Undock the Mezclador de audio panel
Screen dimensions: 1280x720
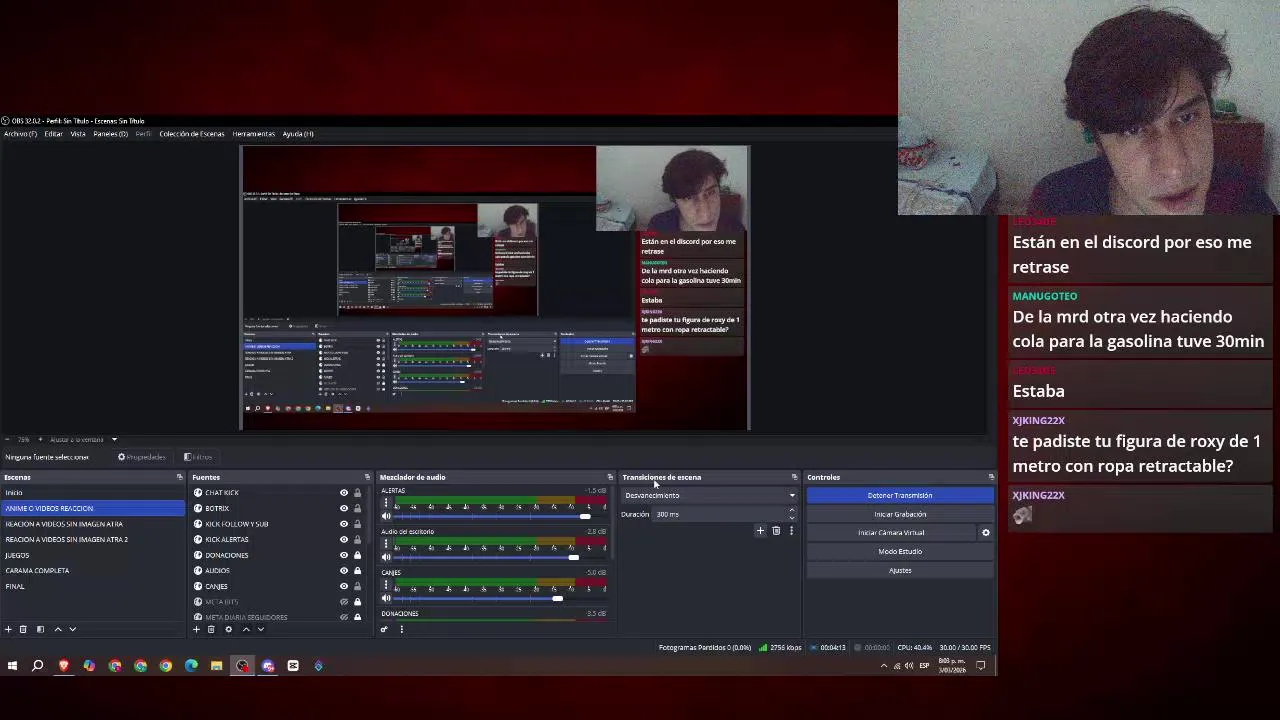pyautogui.click(x=610, y=477)
